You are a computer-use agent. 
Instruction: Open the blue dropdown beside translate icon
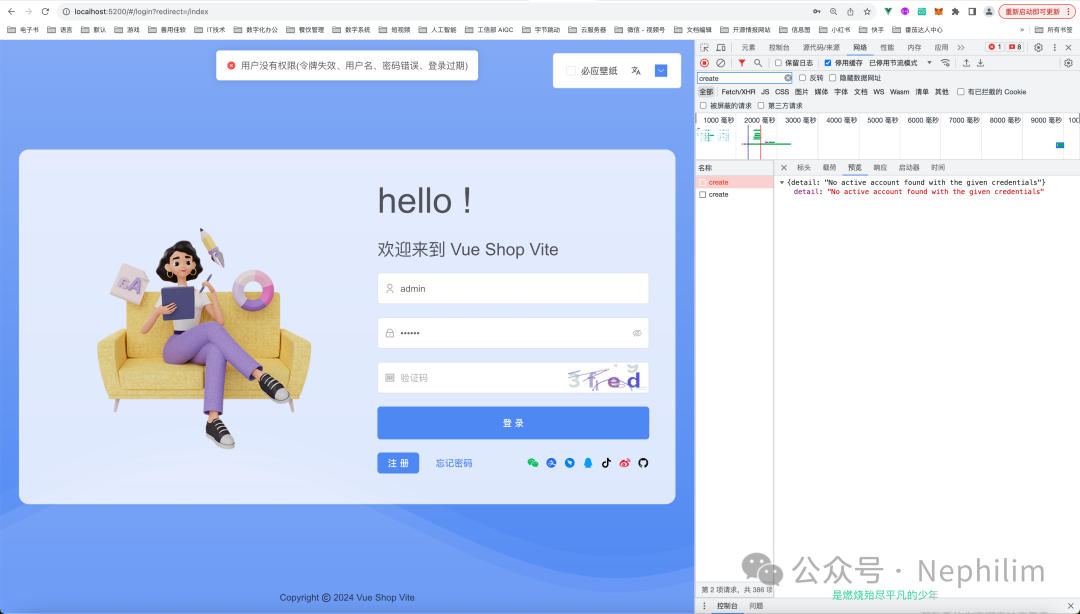pos(661,71)
